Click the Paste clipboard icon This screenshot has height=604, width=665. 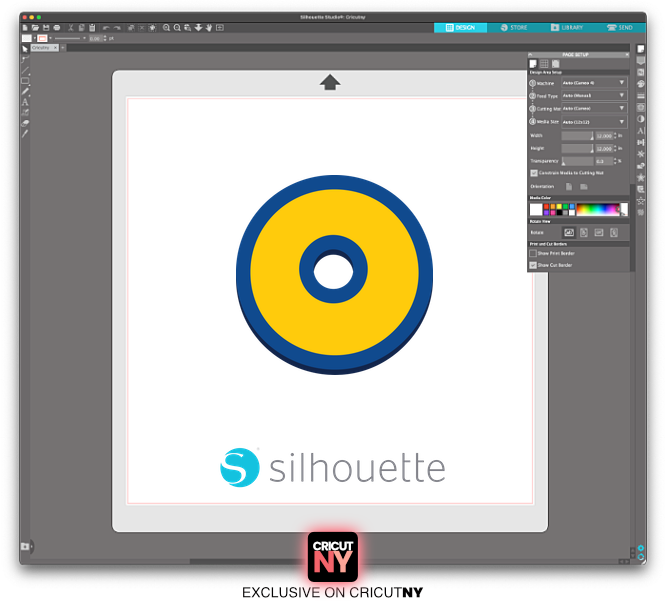pos(92,28)
